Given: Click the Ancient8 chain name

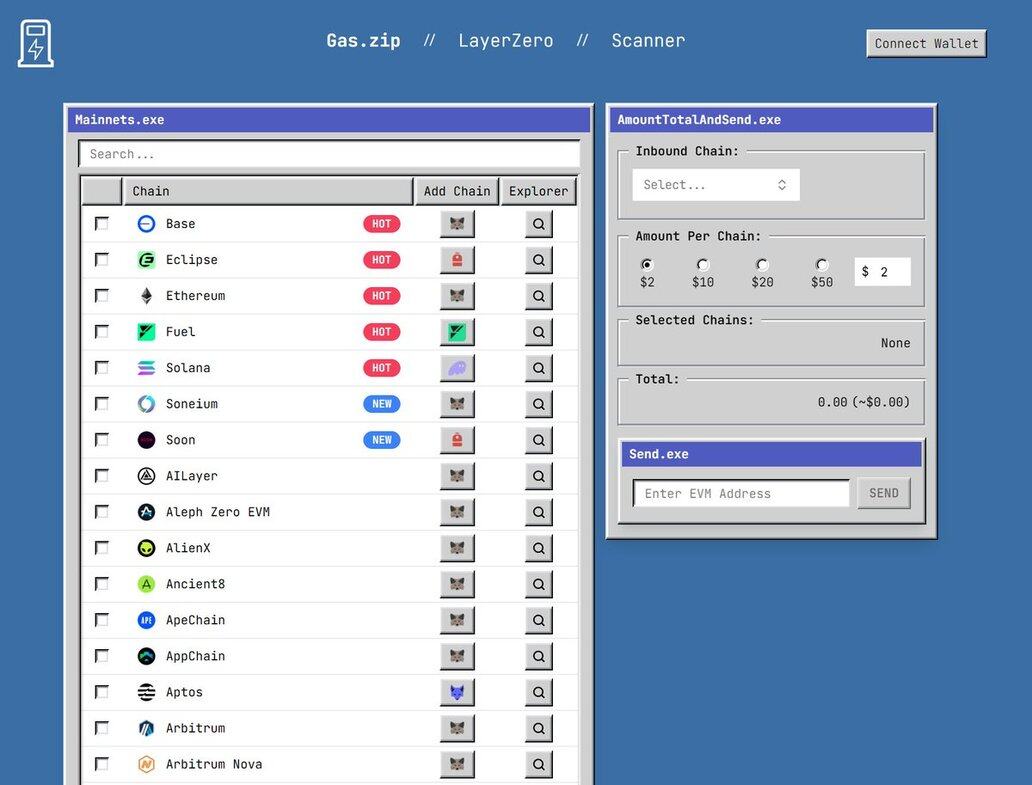Looking at the screenshot, I should pos(195,584).
